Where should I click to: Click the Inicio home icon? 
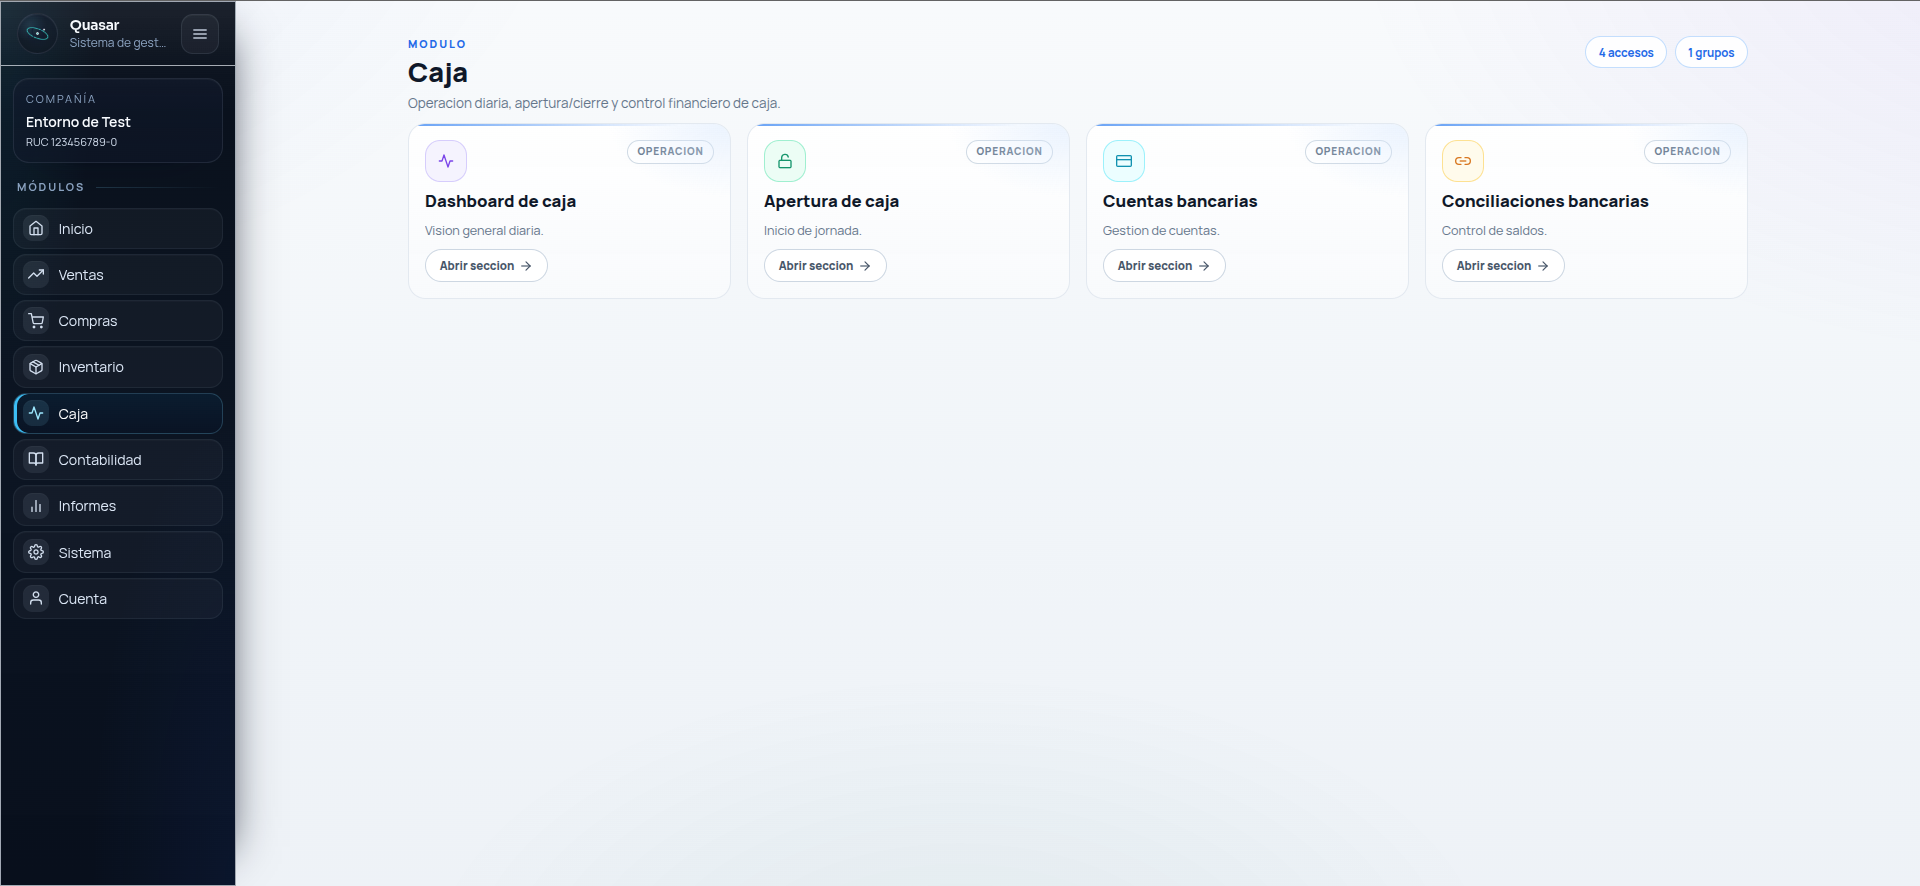point(36,228)
